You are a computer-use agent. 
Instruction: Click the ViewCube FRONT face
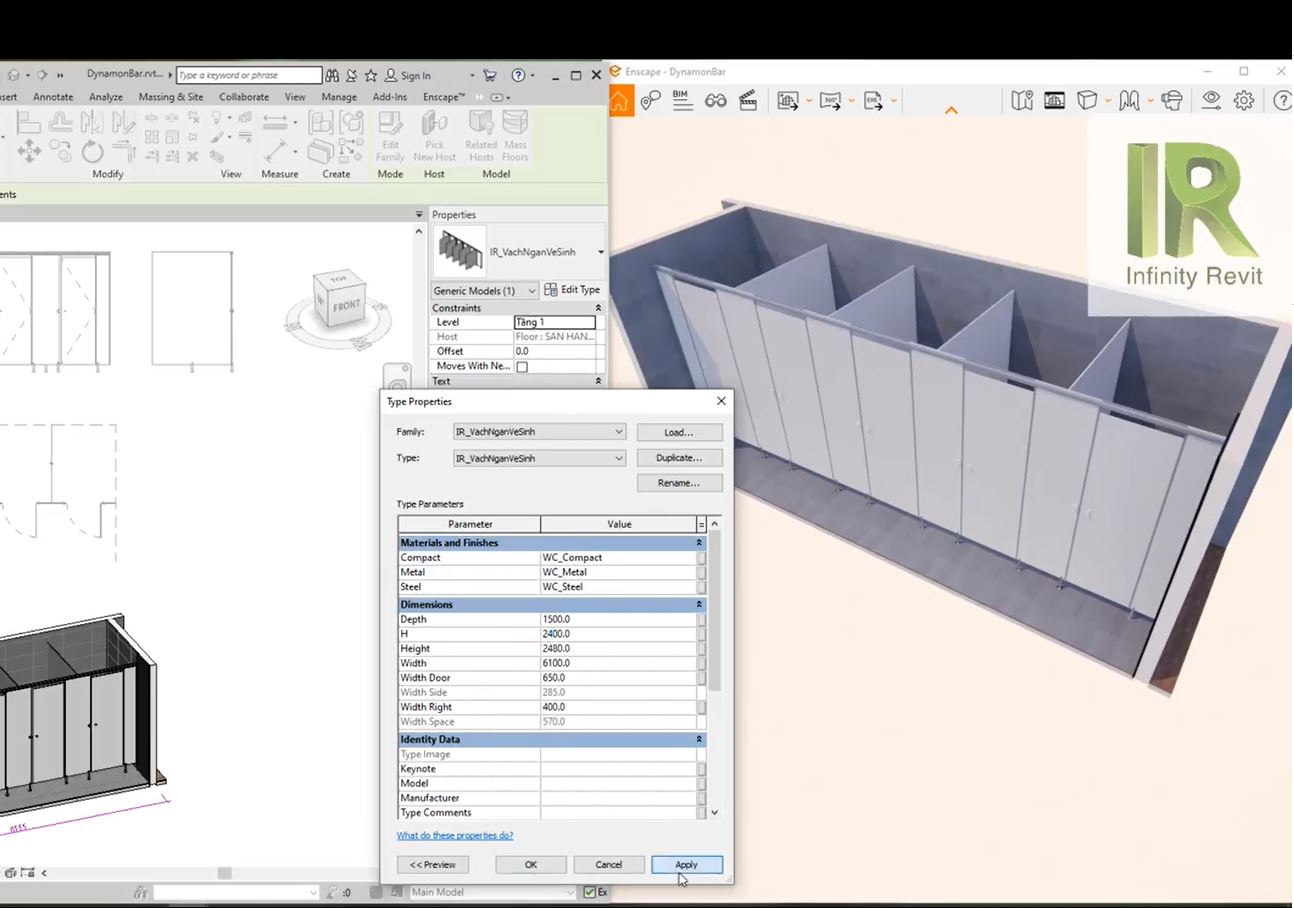pyautogui.click(x=344, y=305)
